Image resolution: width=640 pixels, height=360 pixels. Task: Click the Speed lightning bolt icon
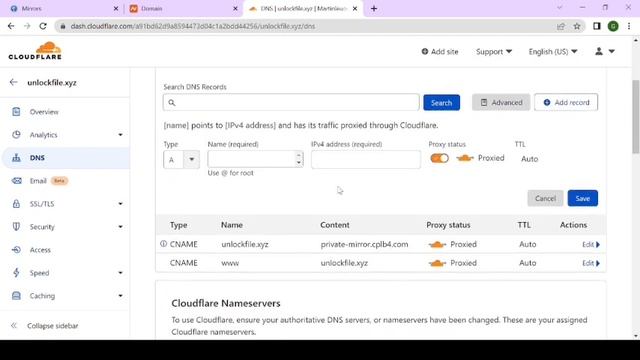click(16, 273)
